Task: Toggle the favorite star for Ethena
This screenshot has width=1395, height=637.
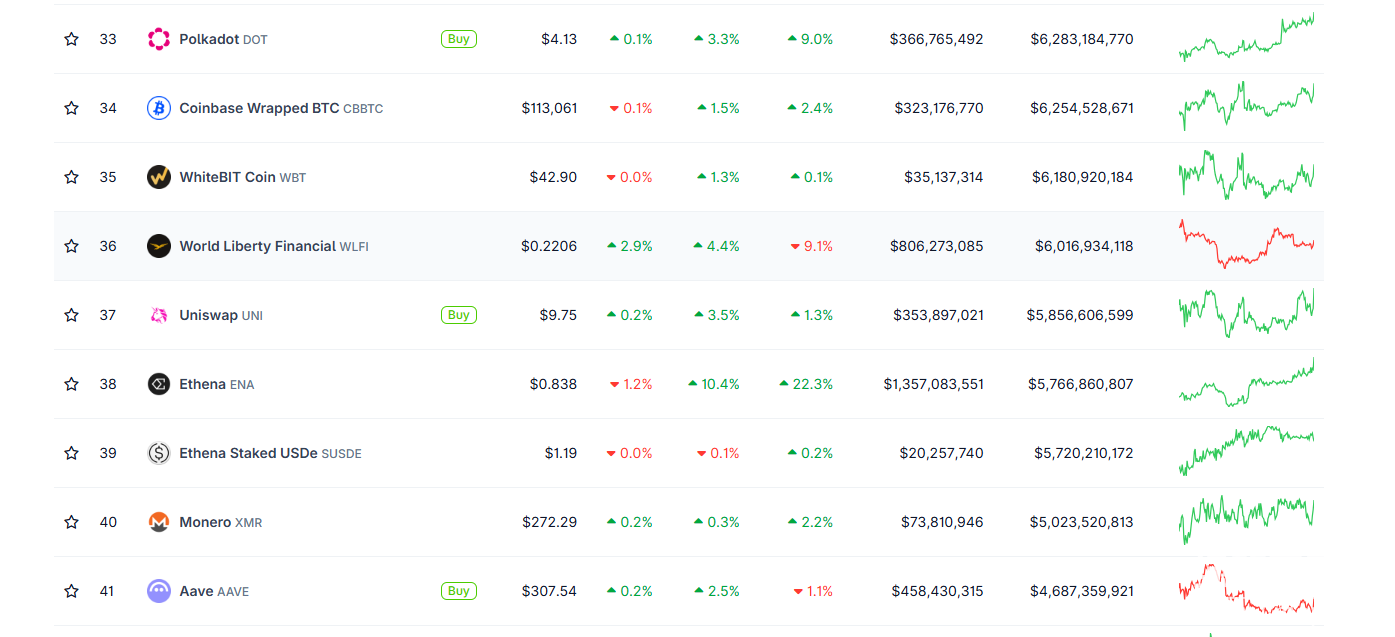Action: (x=71, y=384)
